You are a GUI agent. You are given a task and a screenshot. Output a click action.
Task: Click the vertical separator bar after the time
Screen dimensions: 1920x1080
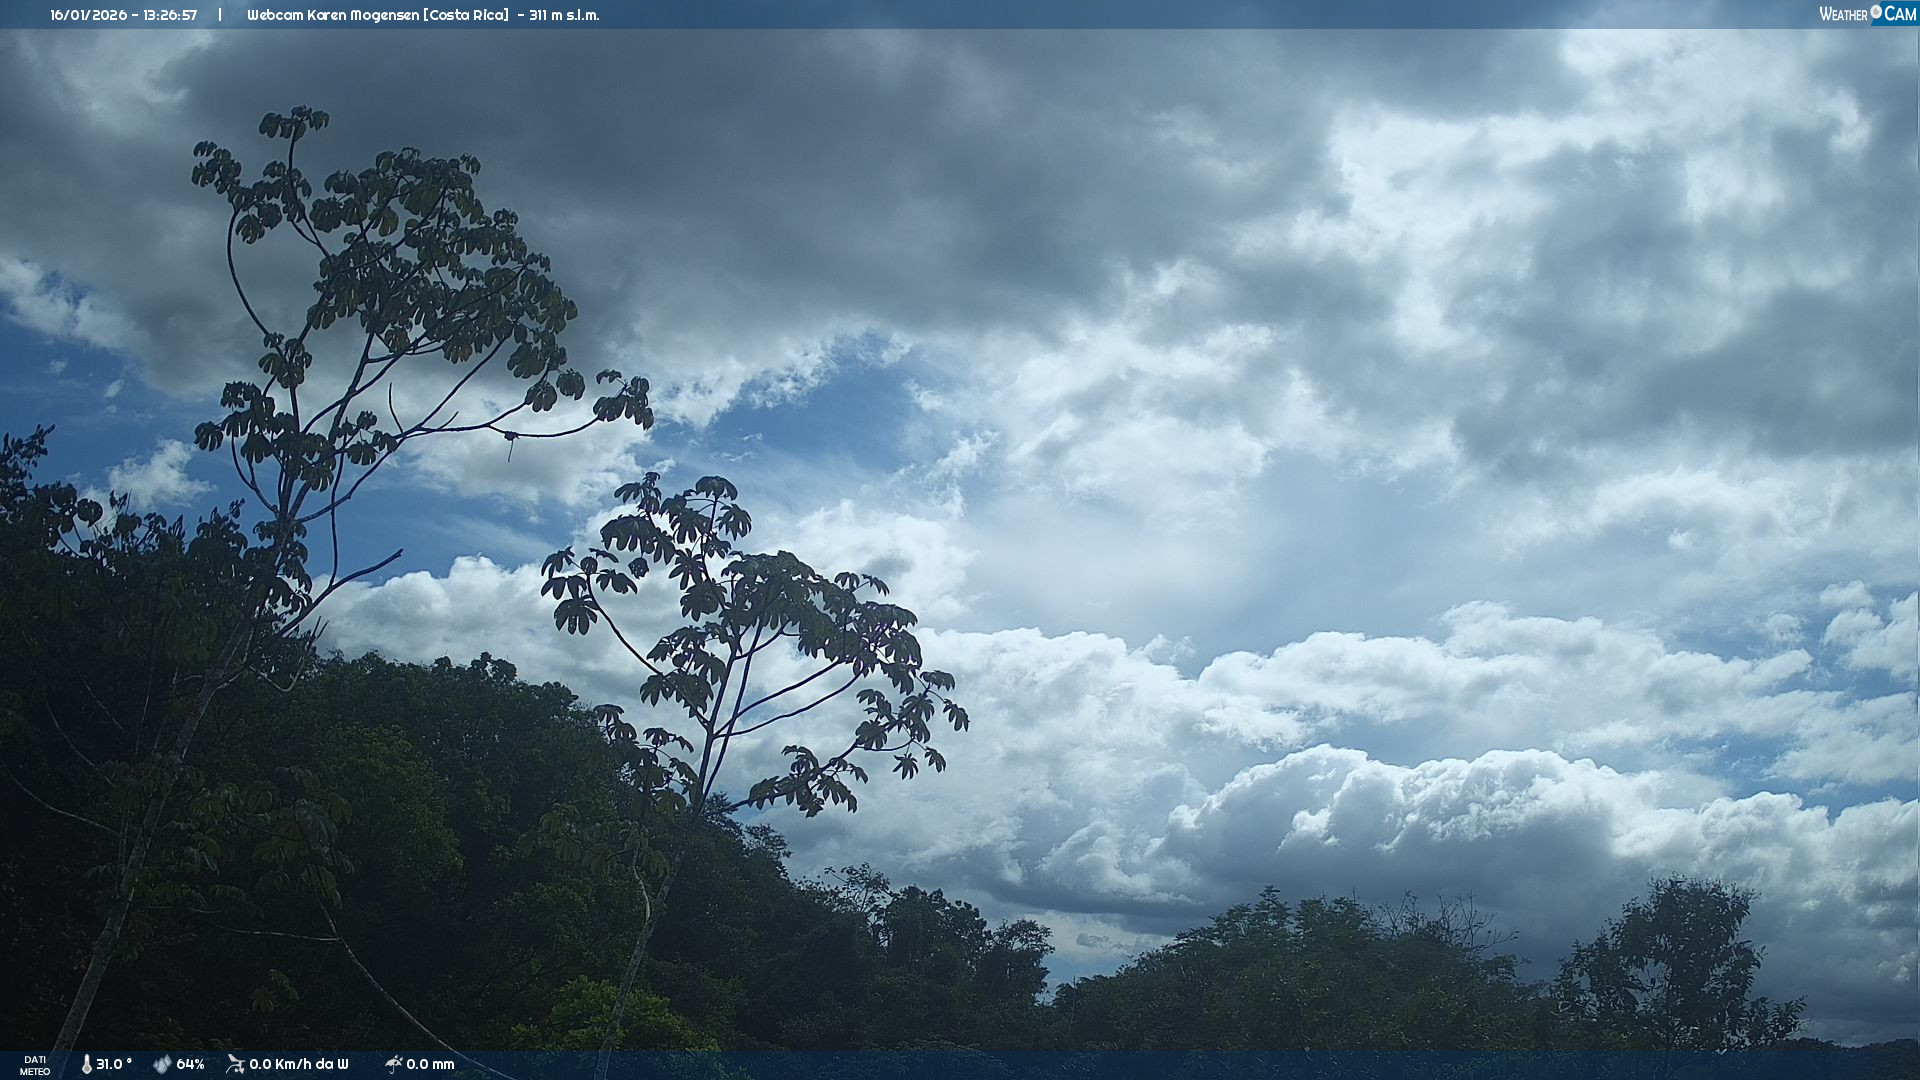pos(220,15)
